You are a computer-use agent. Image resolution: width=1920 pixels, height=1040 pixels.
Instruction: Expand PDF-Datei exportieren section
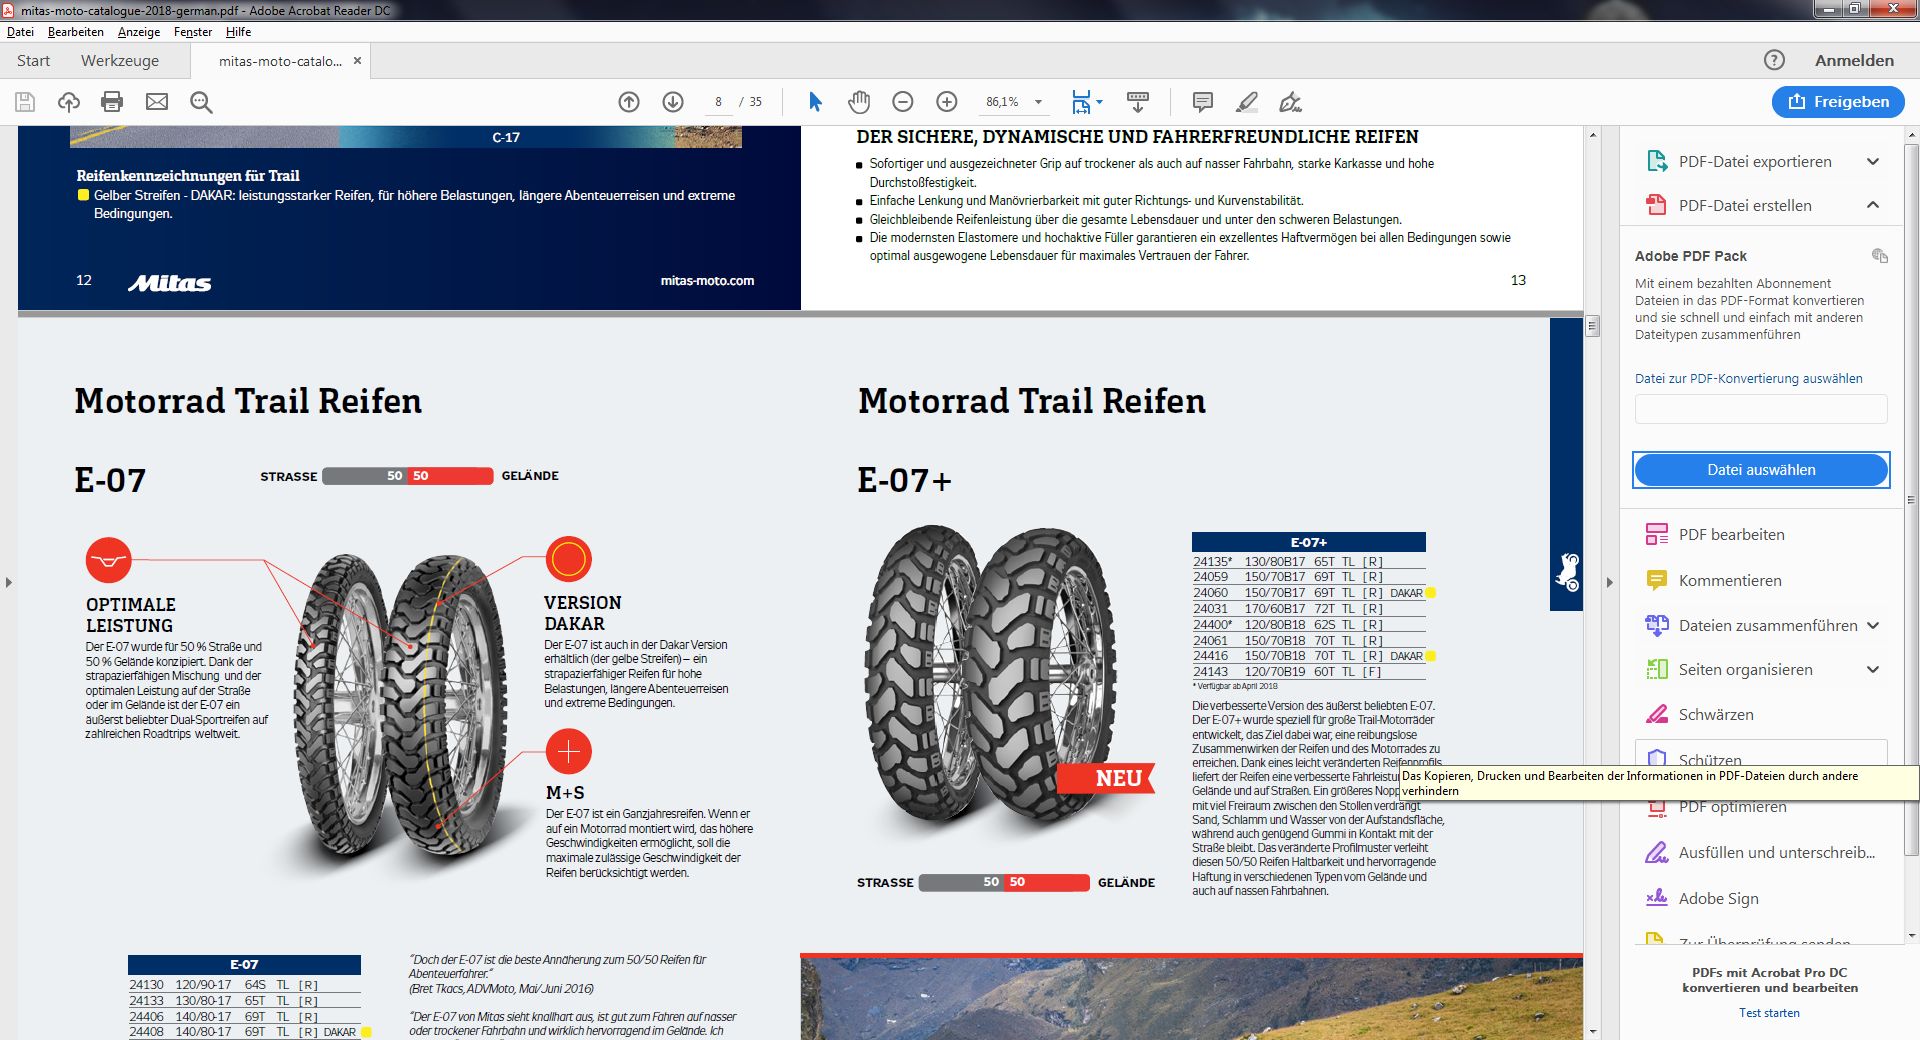[1872, 162]
